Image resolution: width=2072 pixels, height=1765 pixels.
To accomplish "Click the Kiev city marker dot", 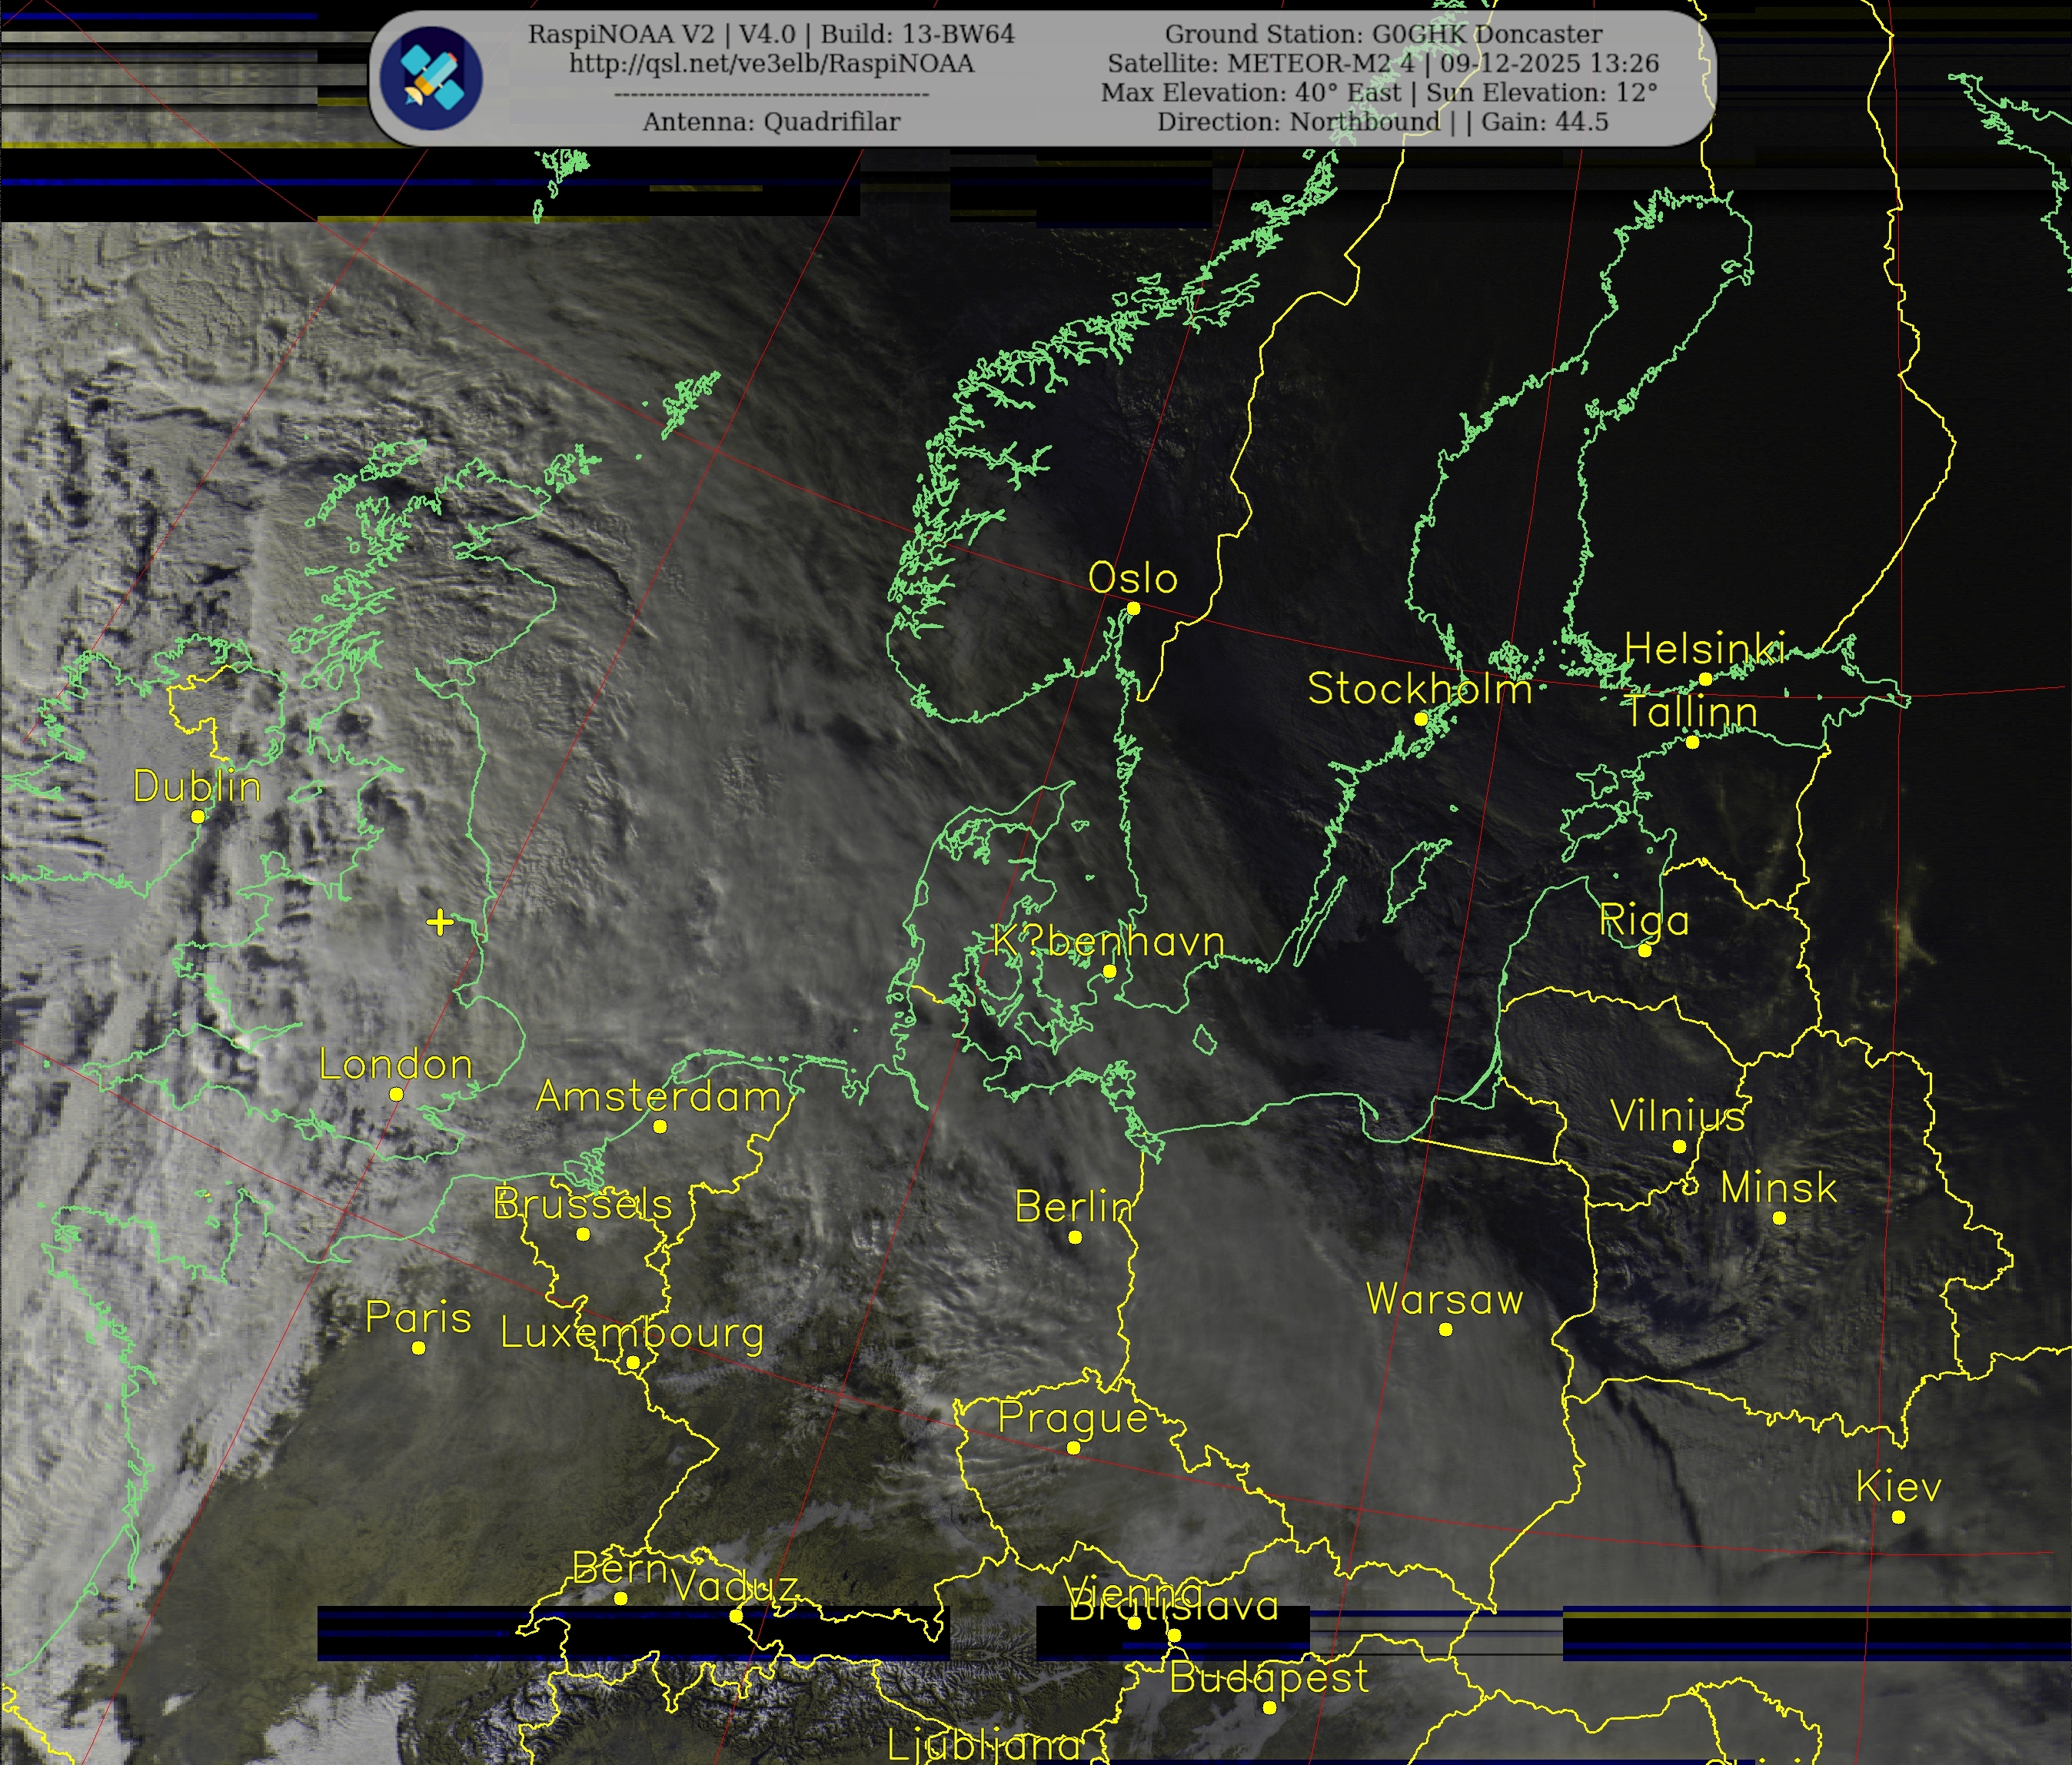I will pos(1898,1517).
